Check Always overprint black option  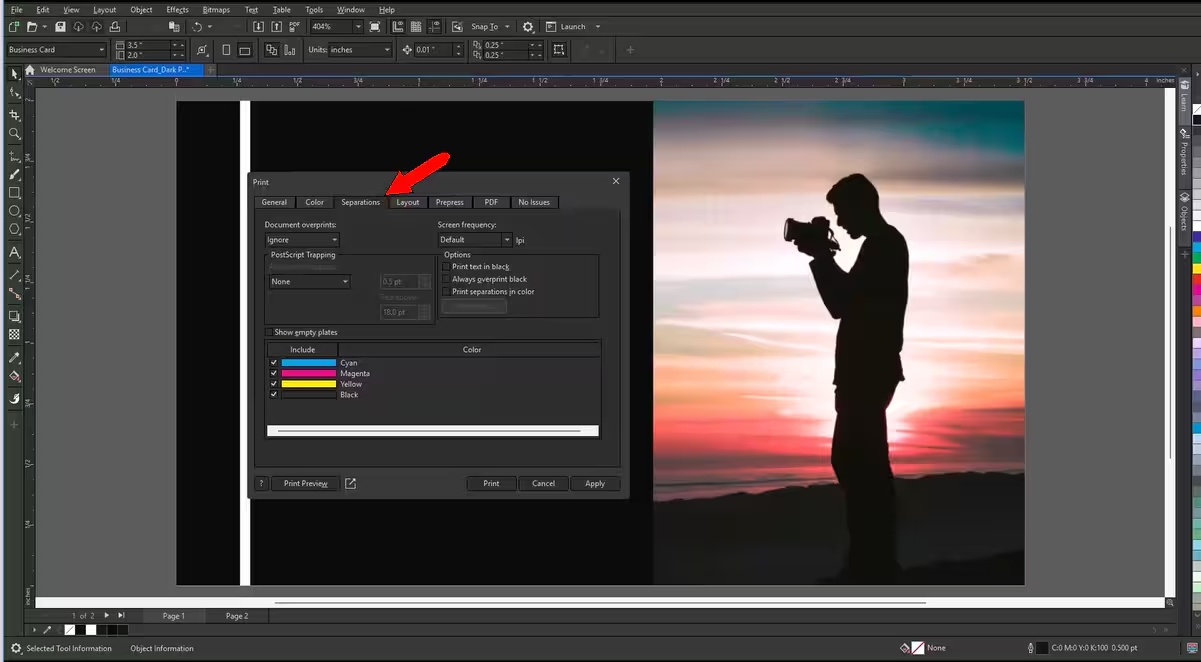click(447, 279)
